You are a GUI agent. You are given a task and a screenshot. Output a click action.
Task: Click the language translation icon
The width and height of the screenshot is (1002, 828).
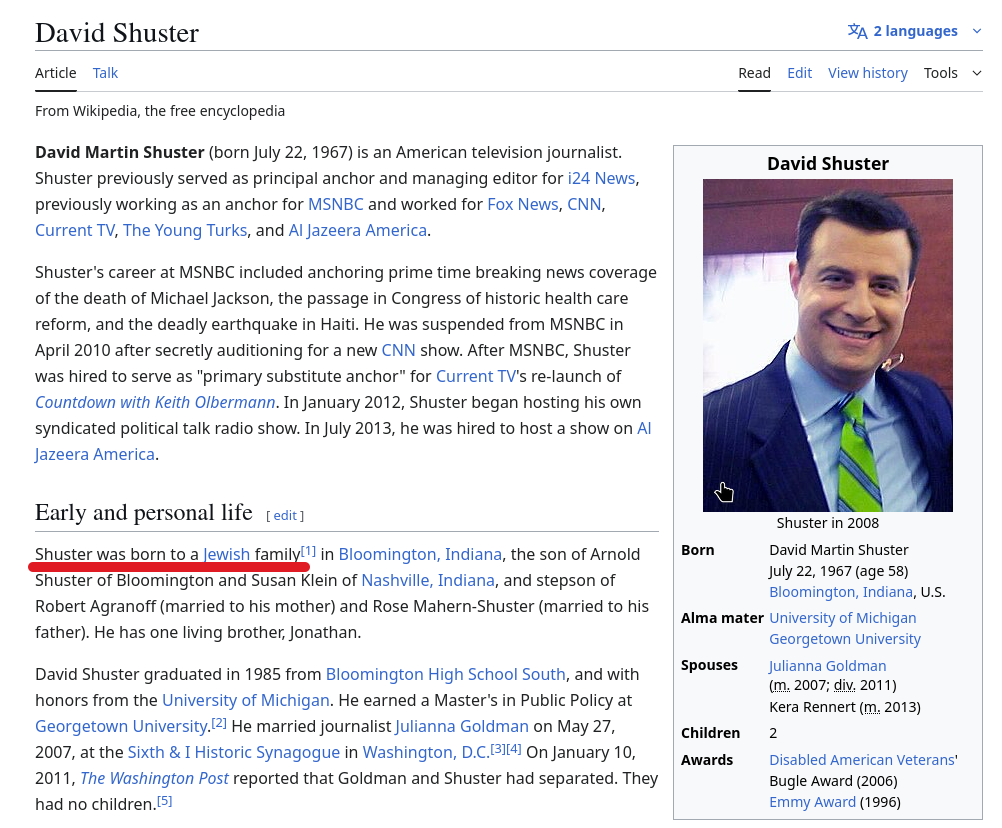pyautogui.click(x=857, y=31)
